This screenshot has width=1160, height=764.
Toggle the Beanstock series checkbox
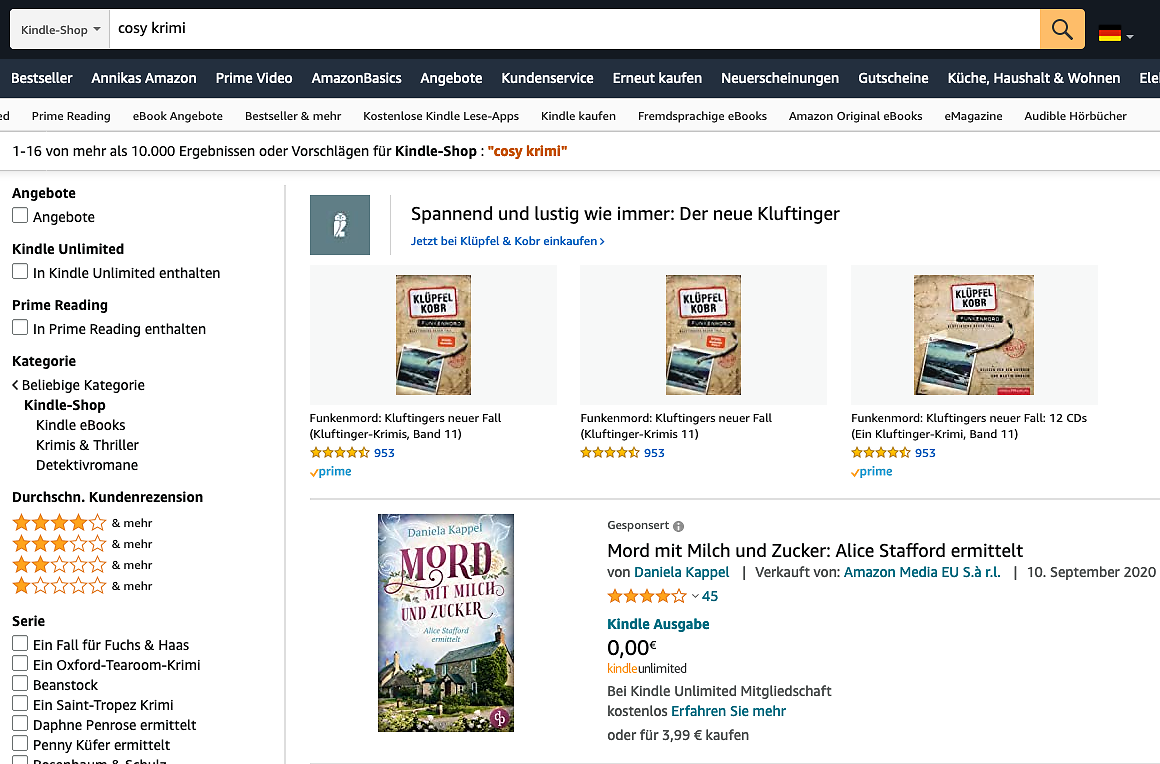coord(20,683)
